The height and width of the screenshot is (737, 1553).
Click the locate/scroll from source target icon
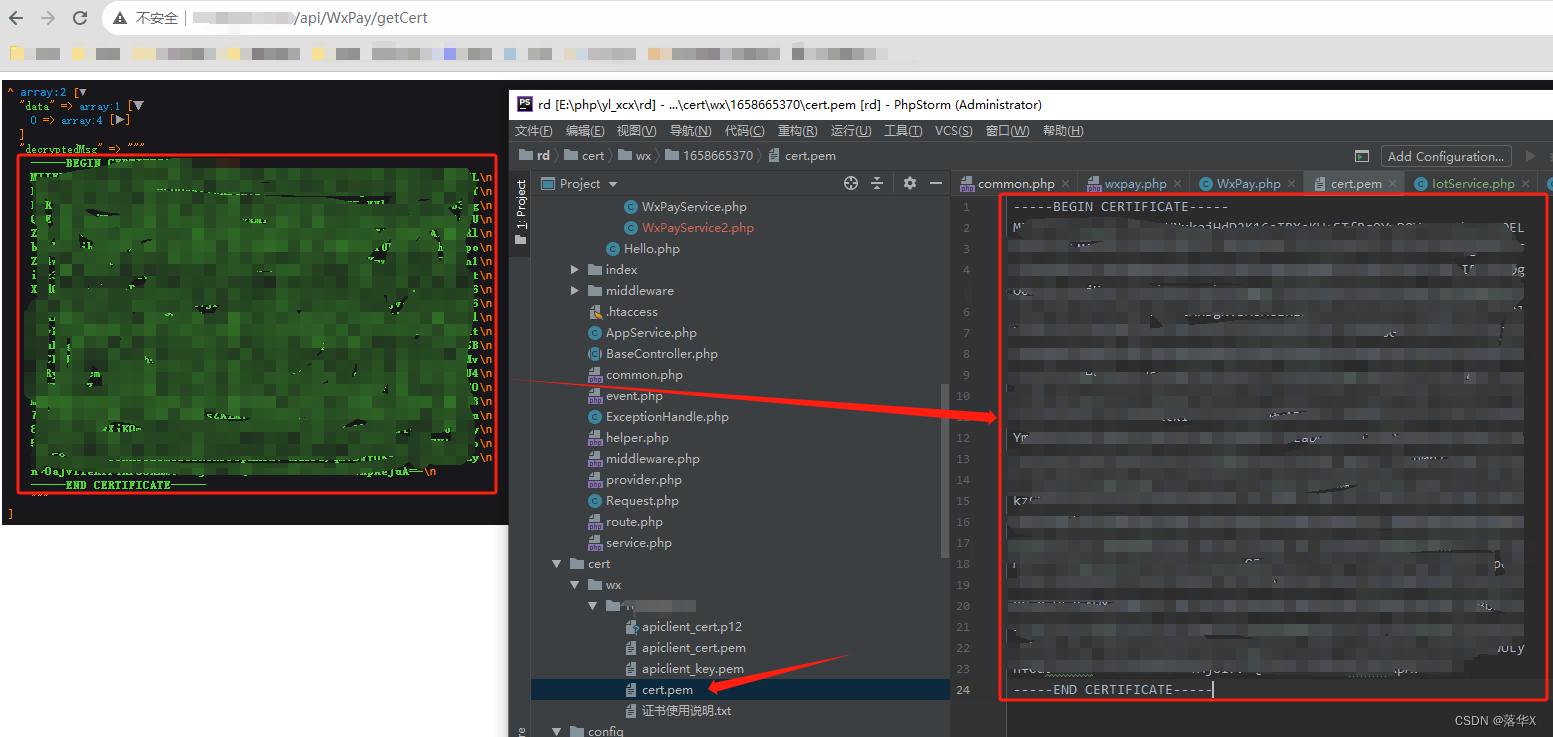(x=851, y=183)
